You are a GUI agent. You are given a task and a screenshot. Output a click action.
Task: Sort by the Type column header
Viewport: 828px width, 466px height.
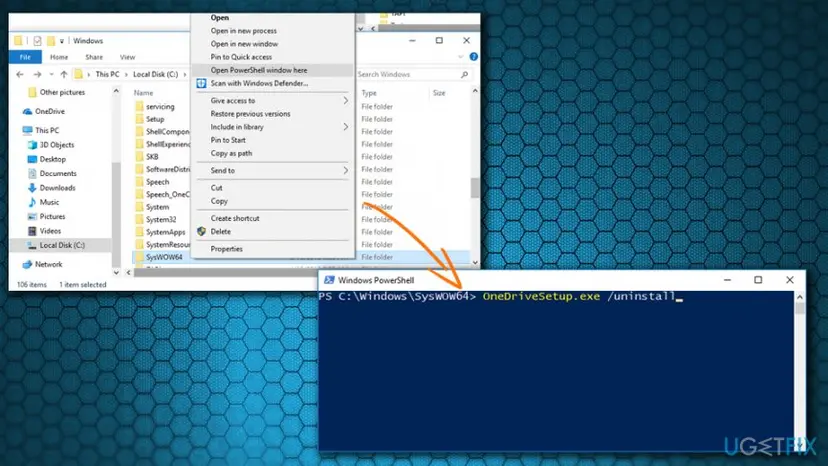click(369, 93)
